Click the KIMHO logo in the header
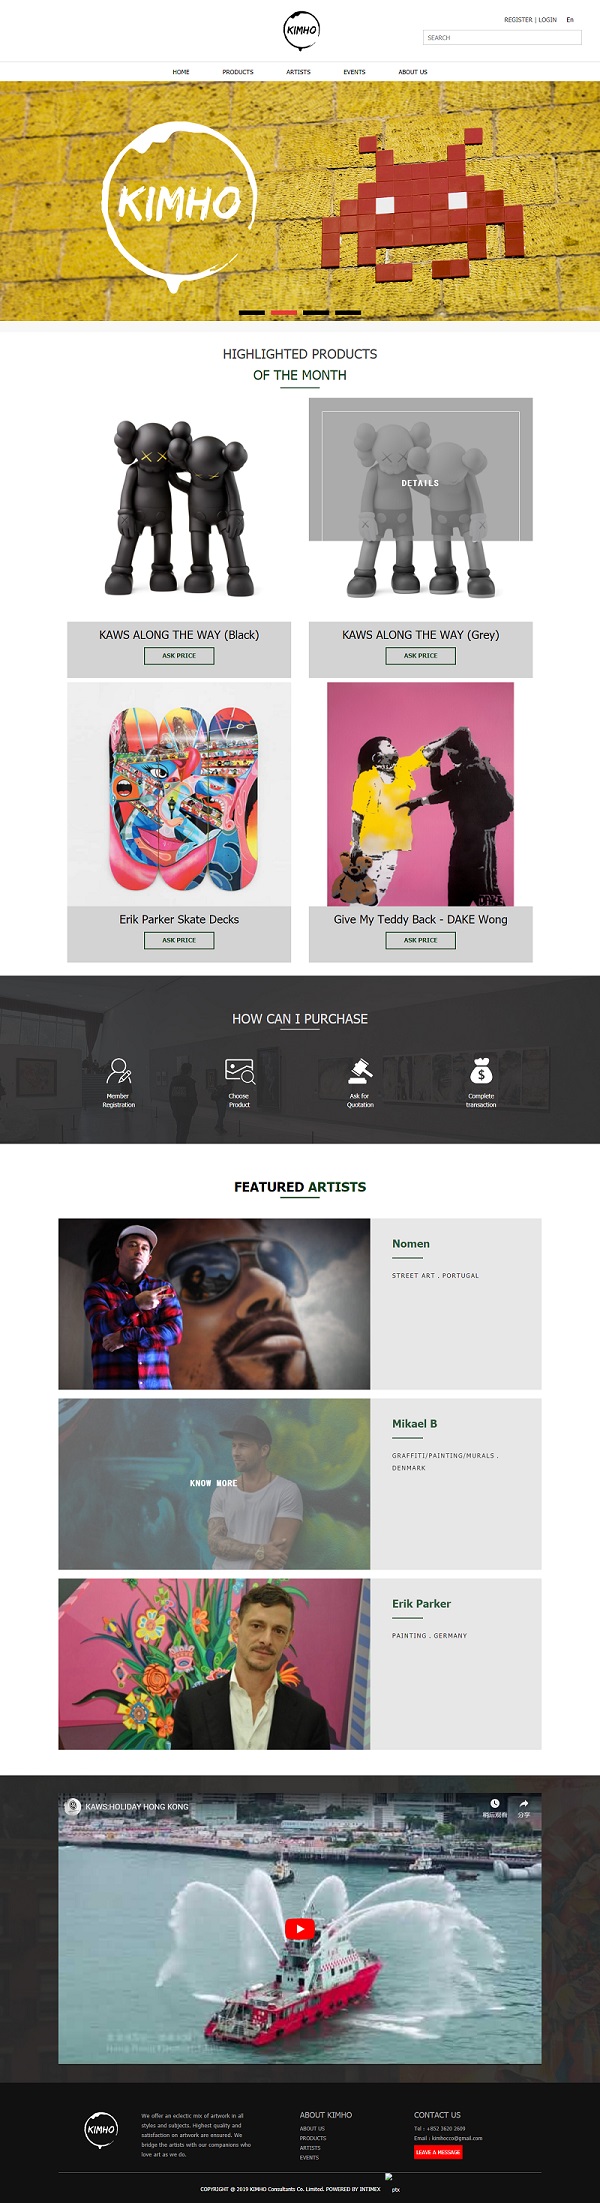The image size is (600, 2203). coord(301,30)
